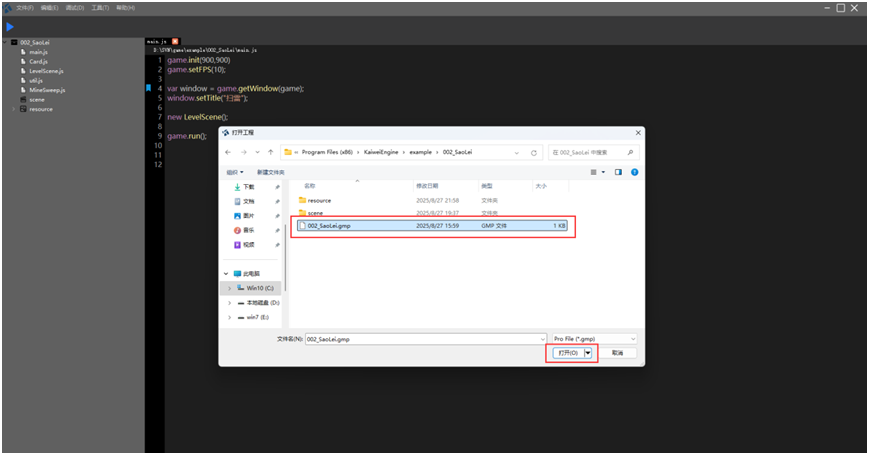Image resolution: width=869 pixels, height=455 pixels.
Task: Select the Win10 (C:) drive
Action: pyautogui.click(x=260, y=288)
